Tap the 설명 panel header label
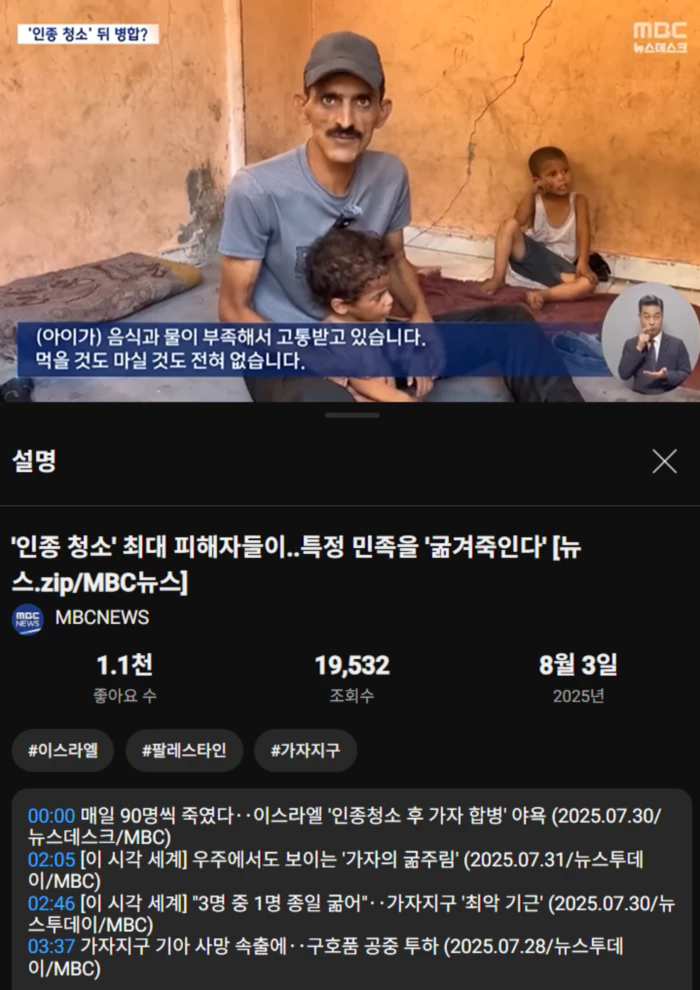Image resolution: width=700 pixels, height=990 pixels. (x=34, y=462)
